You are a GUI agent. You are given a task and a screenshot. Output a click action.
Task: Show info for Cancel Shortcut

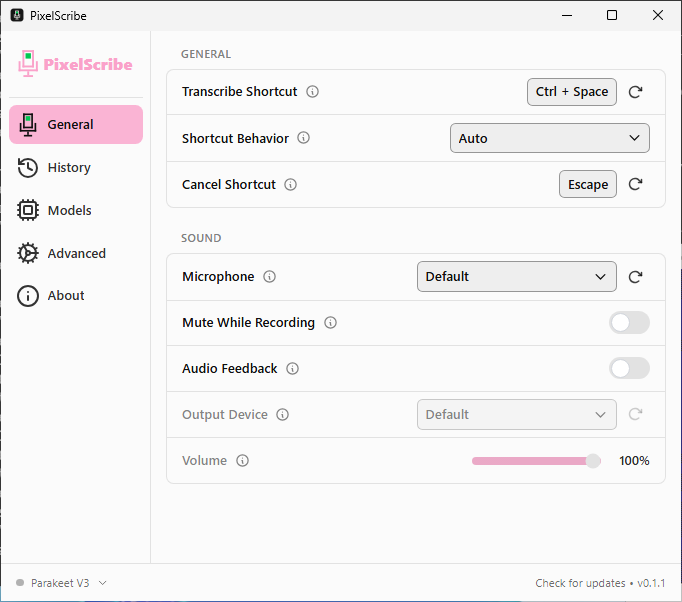291,184
